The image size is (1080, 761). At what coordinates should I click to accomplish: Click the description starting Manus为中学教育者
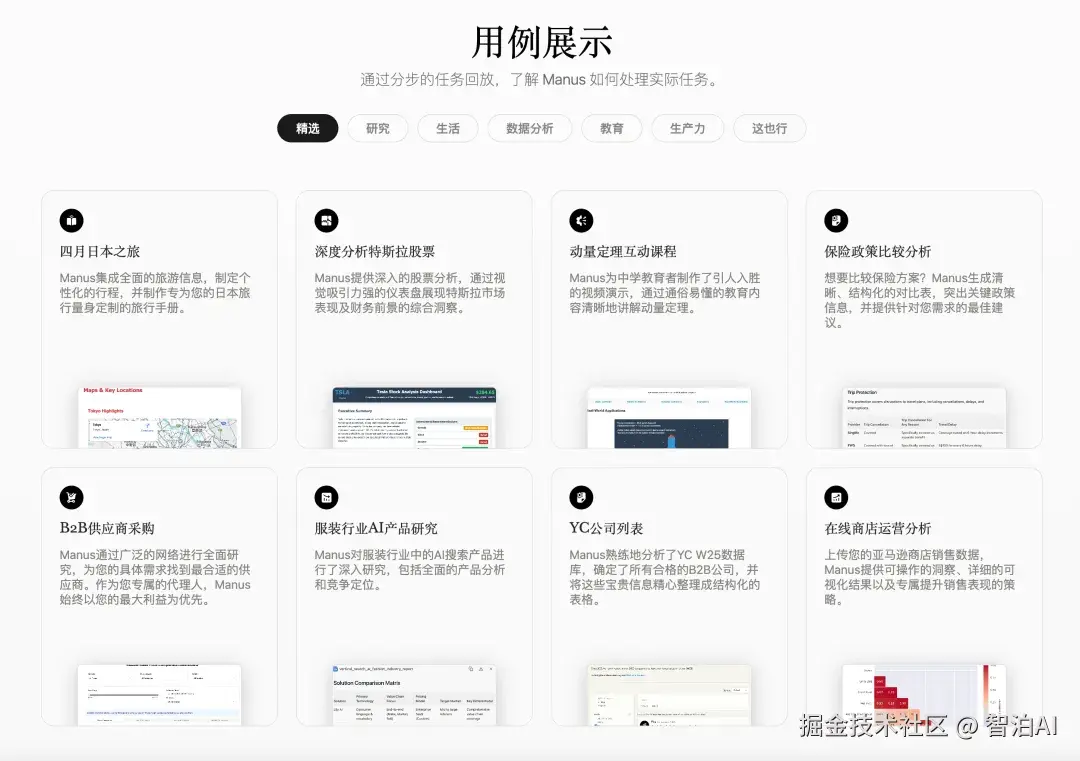(665, 293)
